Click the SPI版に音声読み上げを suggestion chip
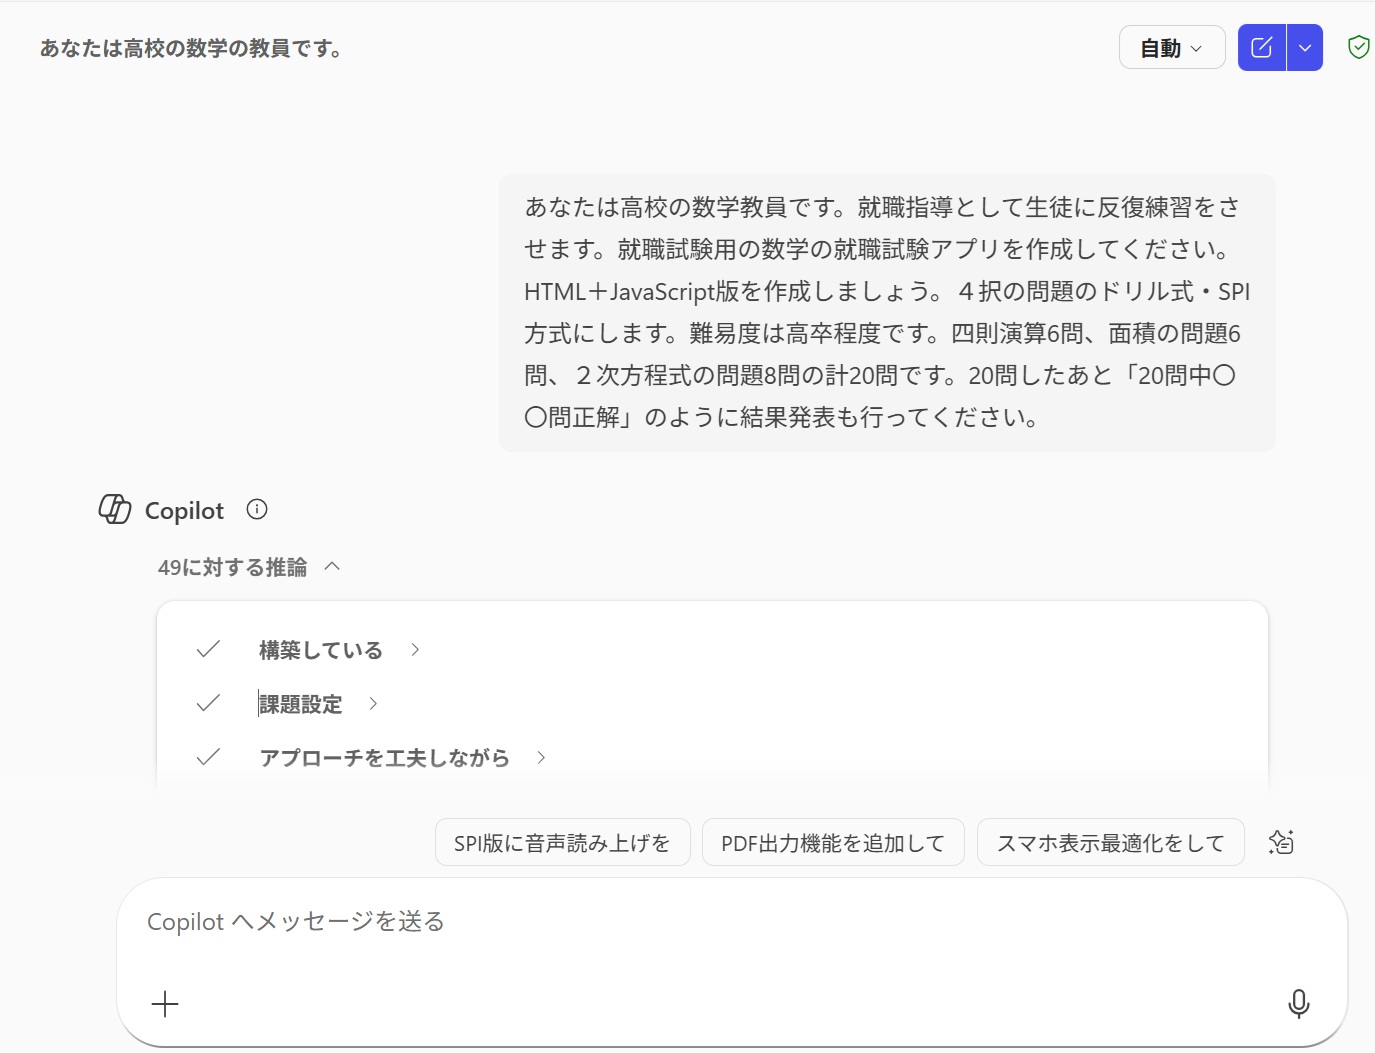This screenshot has width=1375, height=1053. click(x=562, y=842)
